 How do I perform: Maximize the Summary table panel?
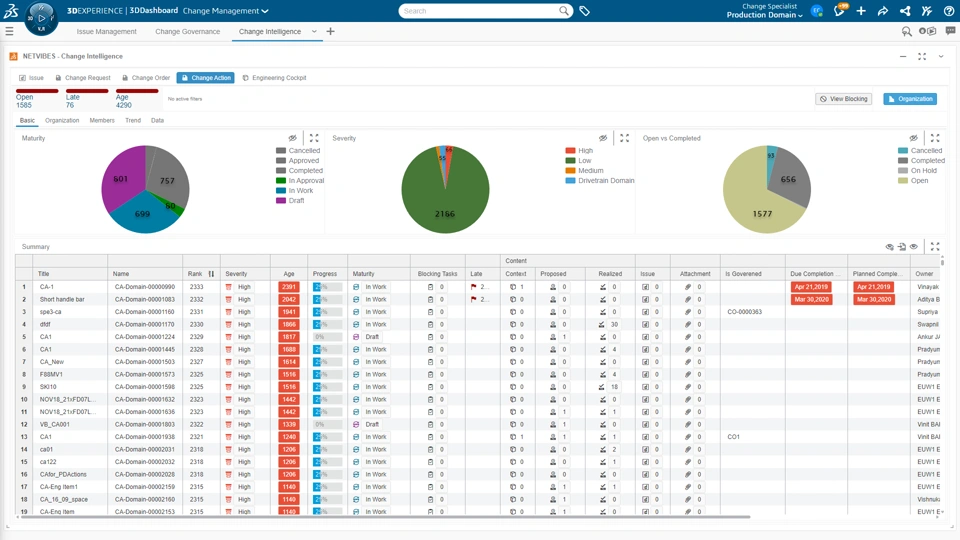click(x=935, y=247)
